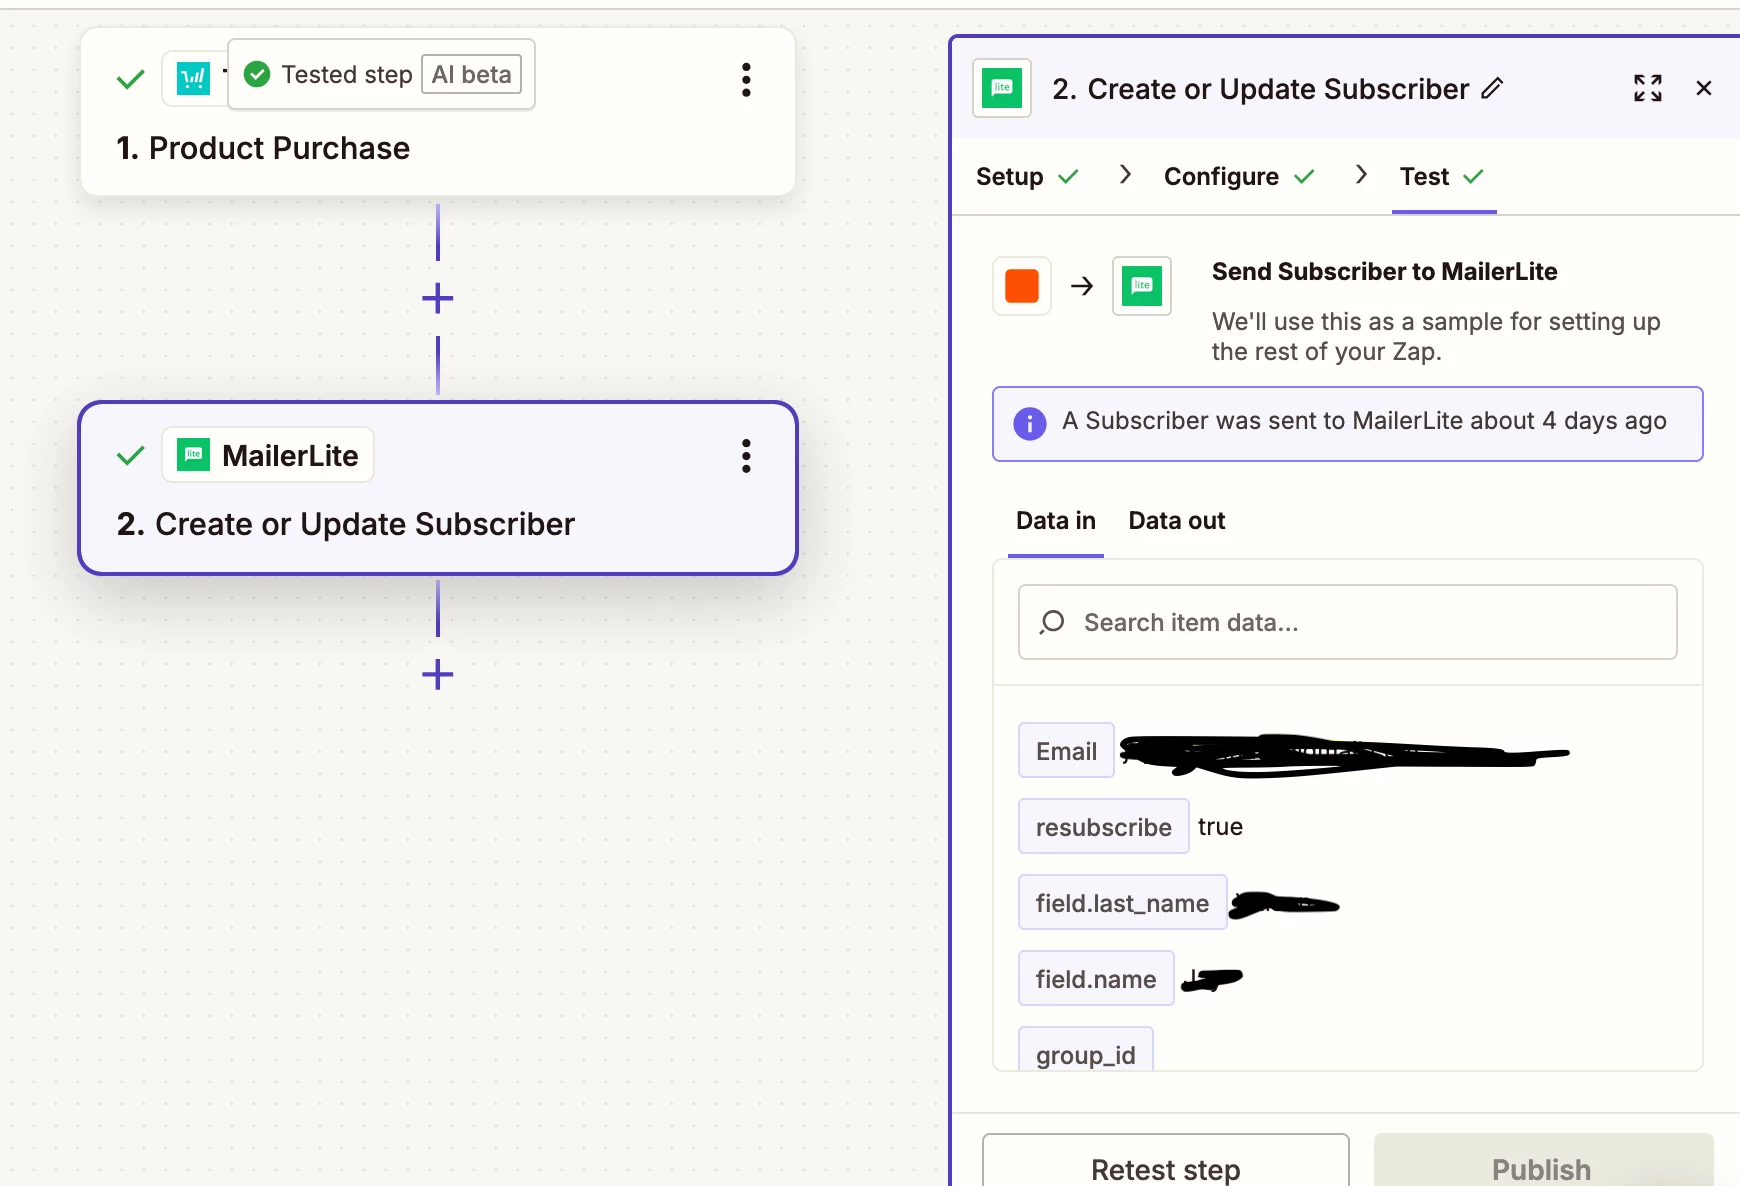Click the orange source app icon
The image size is (1740, 1186).
coord(1022,286)
